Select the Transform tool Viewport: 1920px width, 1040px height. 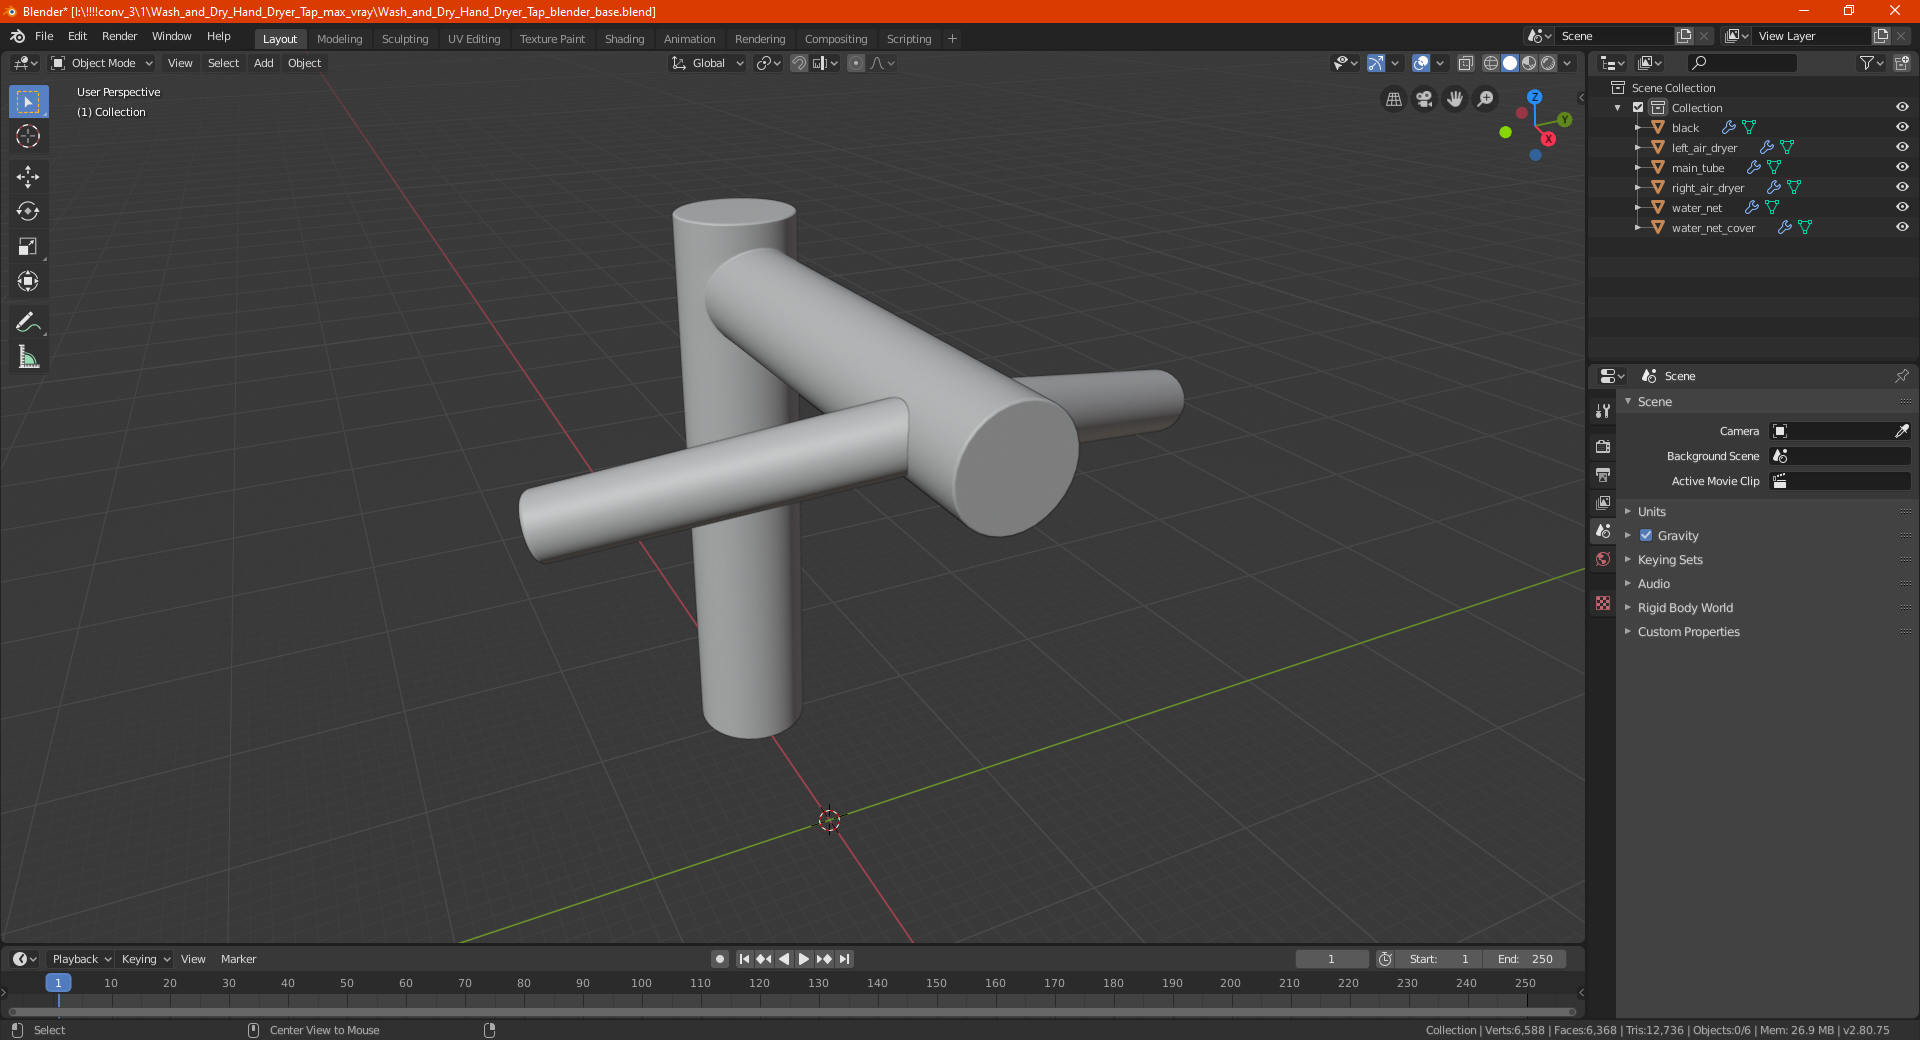tap(28, 282)
